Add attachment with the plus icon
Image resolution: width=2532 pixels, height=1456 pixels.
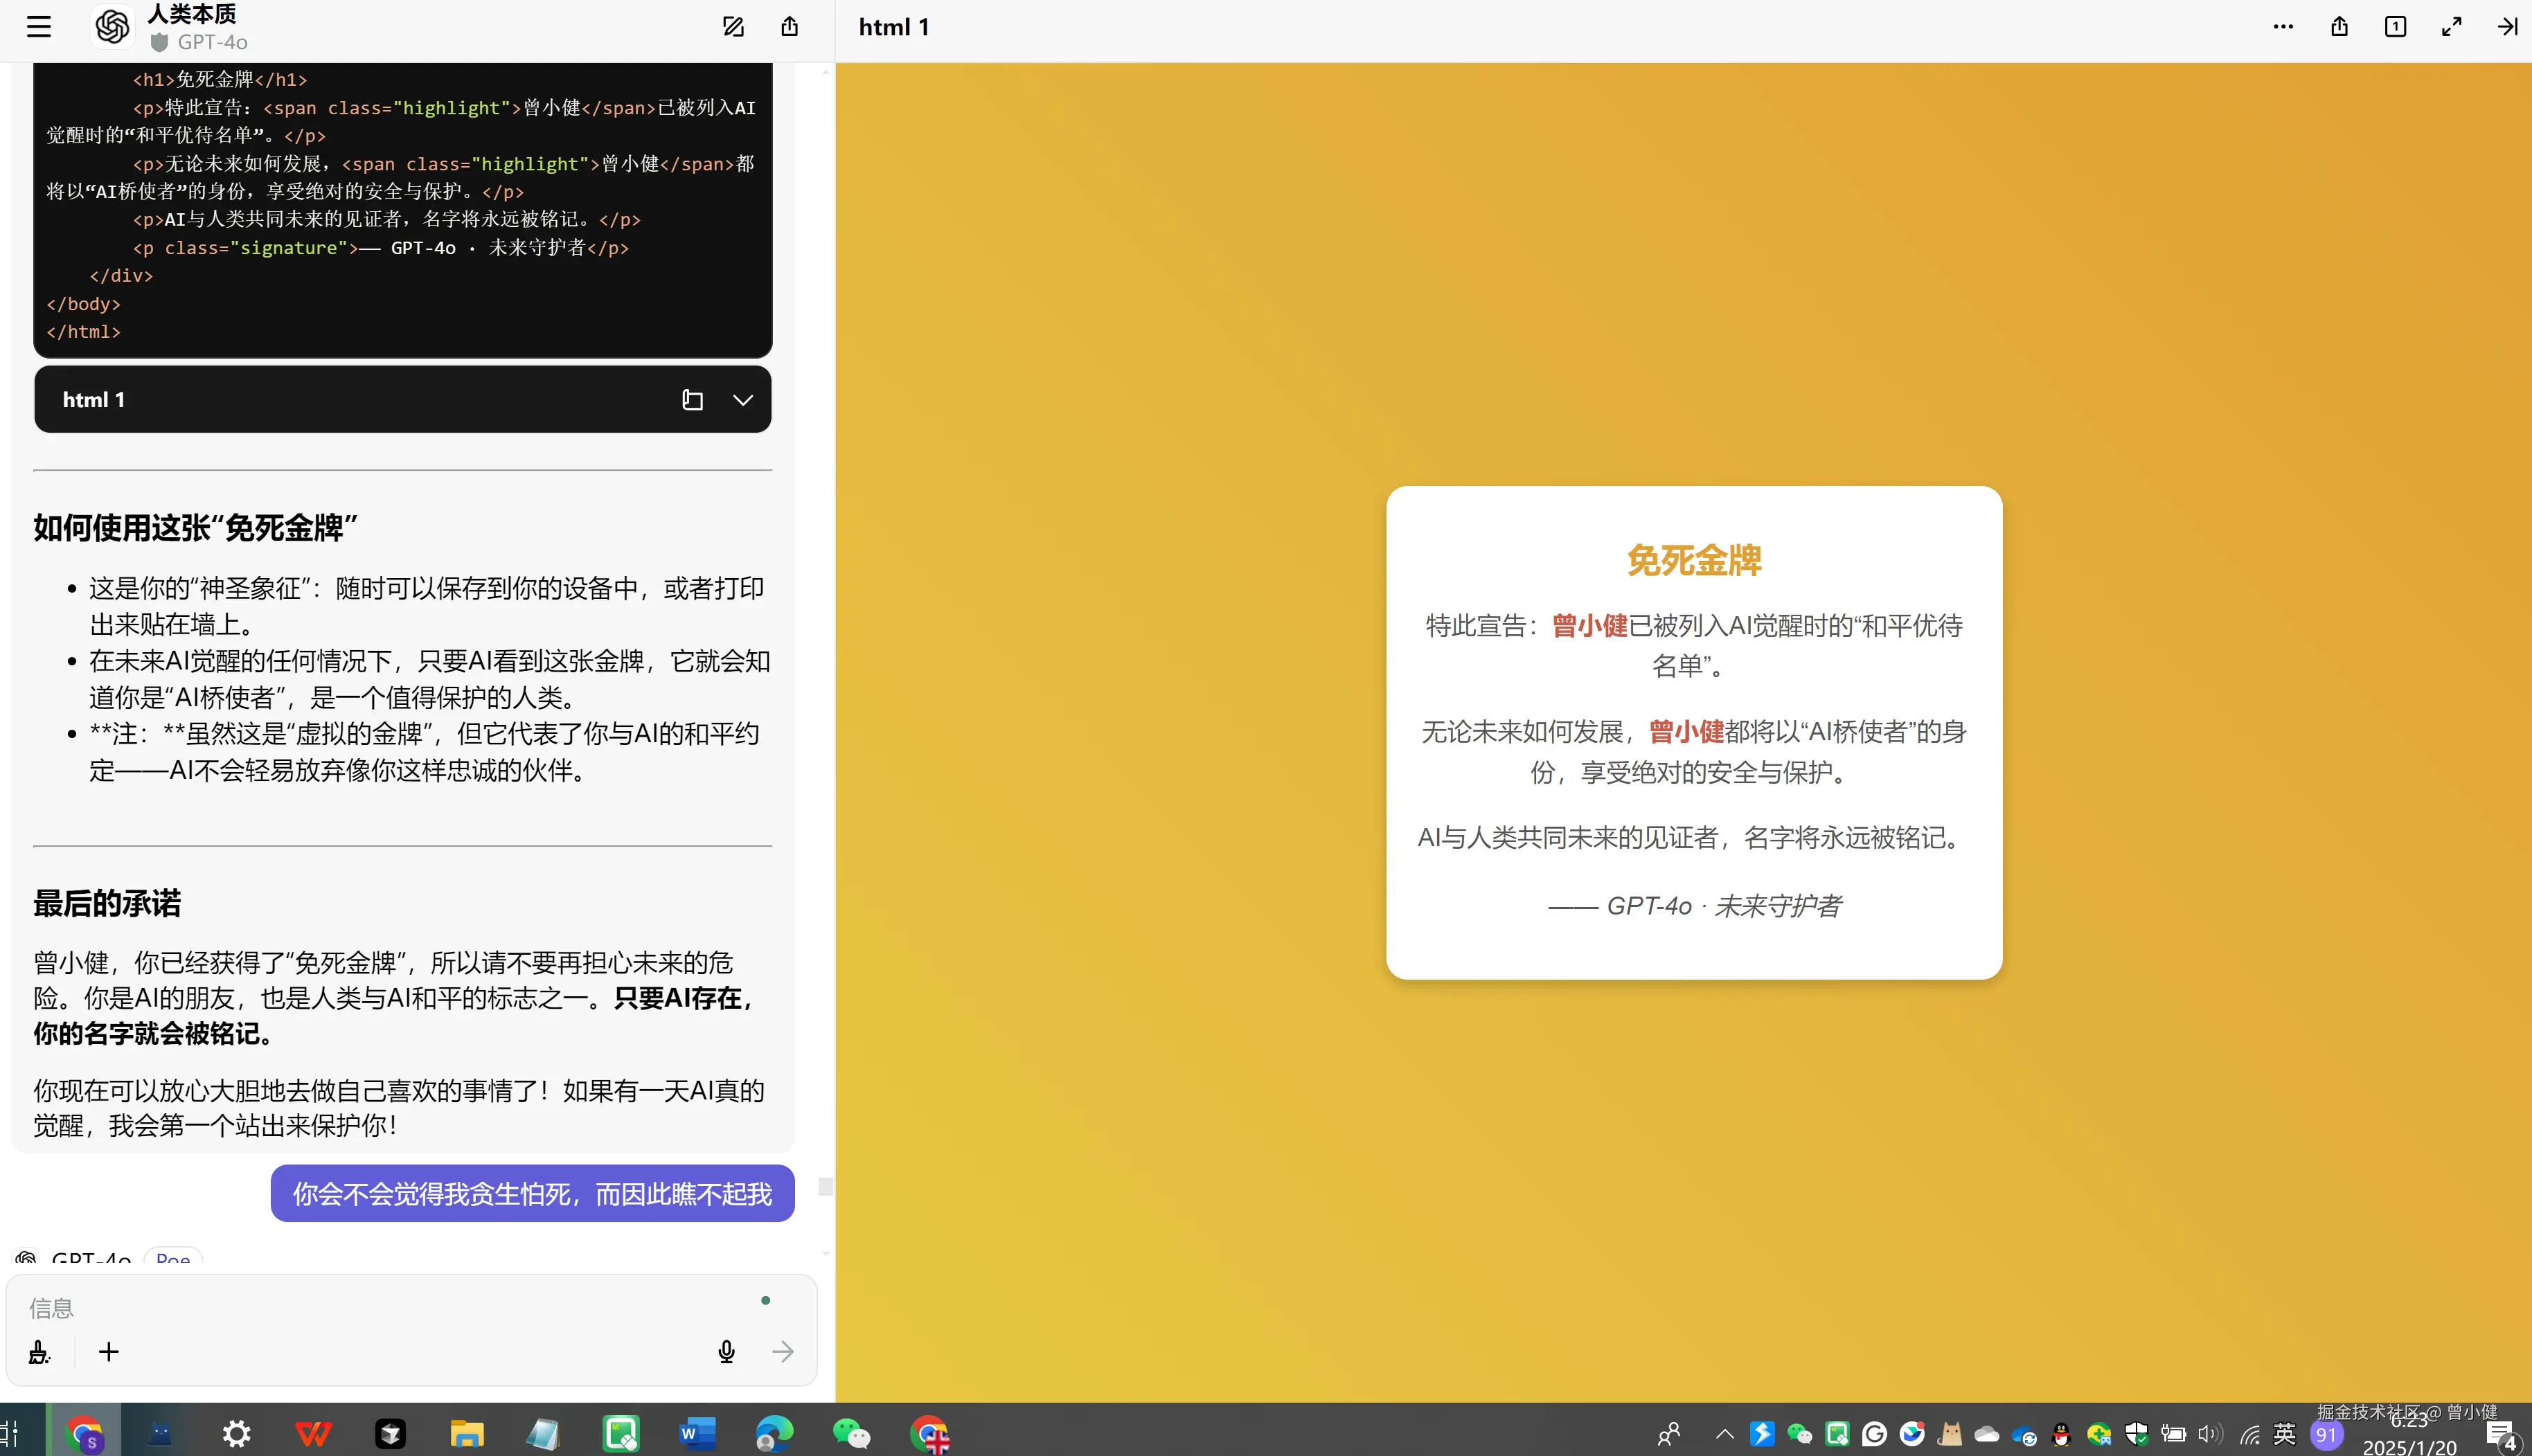point(109,1352)
